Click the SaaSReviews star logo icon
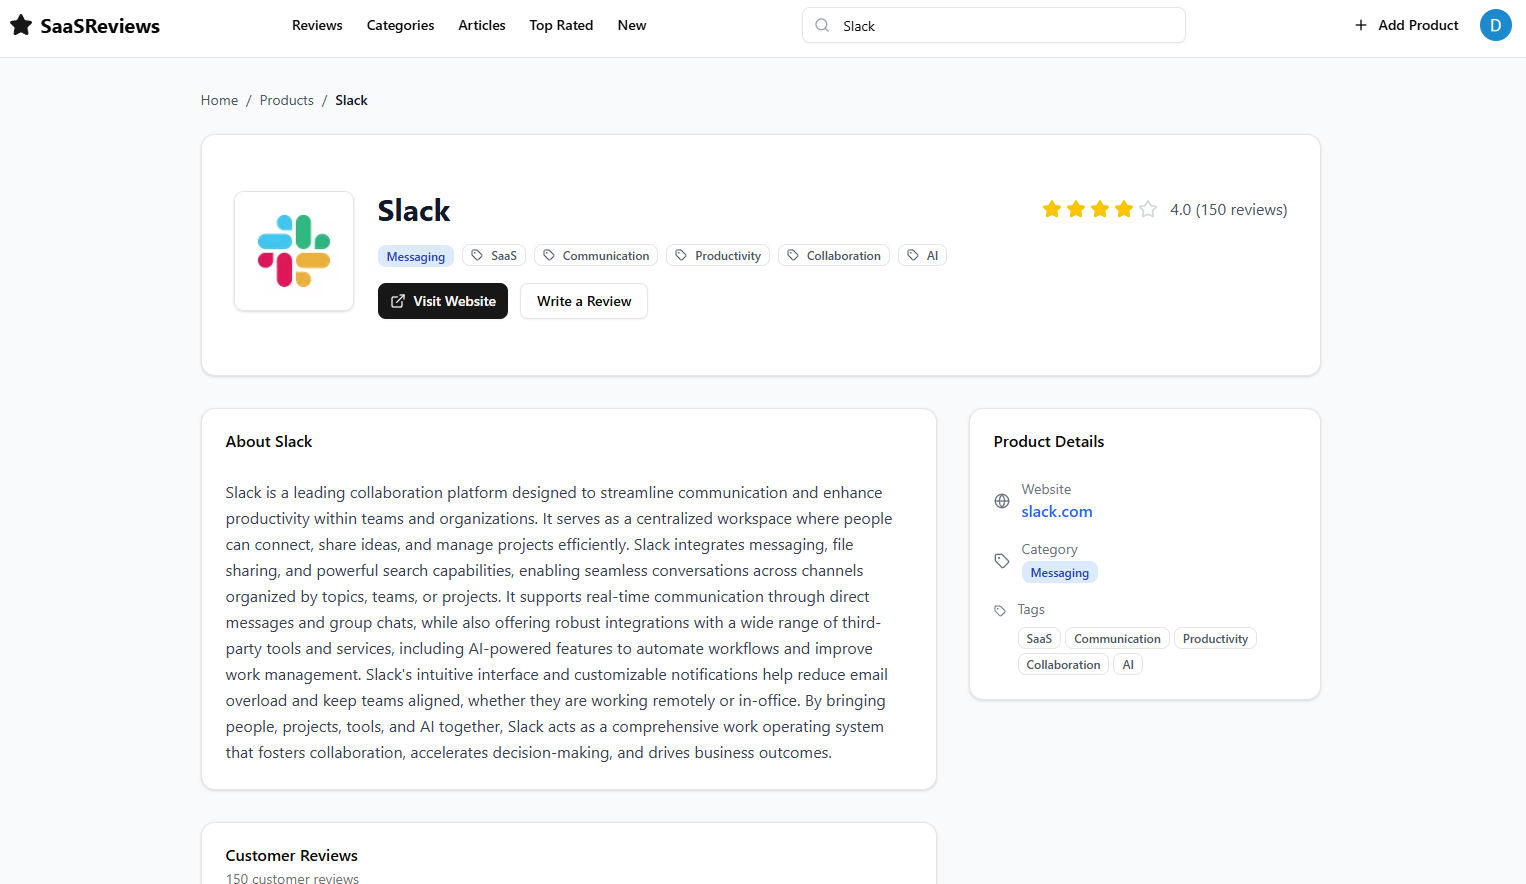The image size is (1526, 884). coord(21,25)
